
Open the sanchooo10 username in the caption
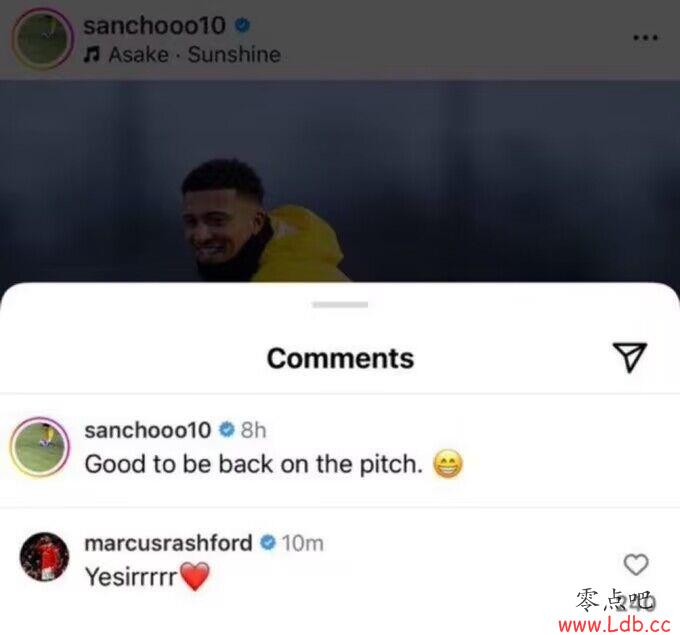click(148, 430)
